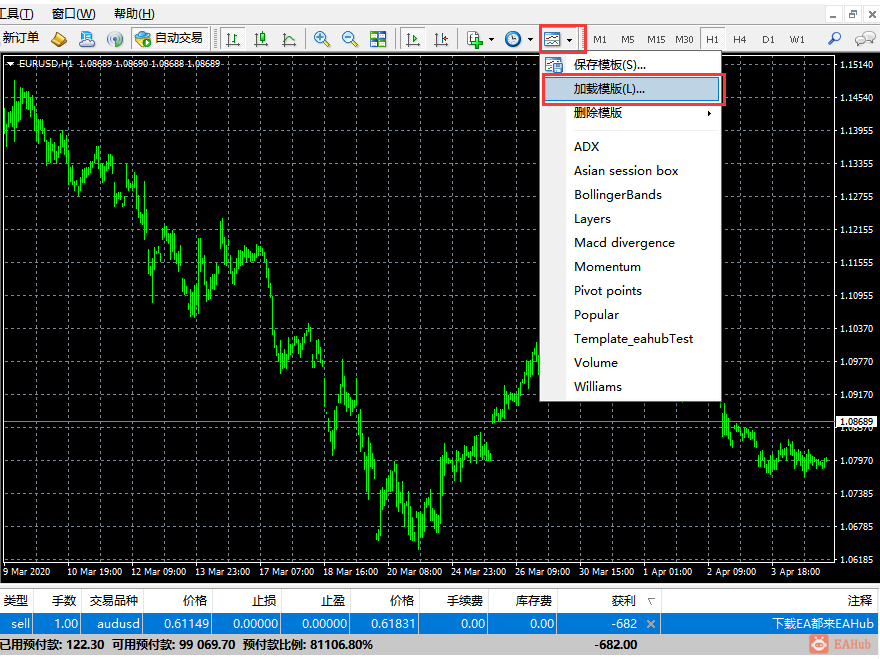Switch to line chart icon

tap(288, 39)
